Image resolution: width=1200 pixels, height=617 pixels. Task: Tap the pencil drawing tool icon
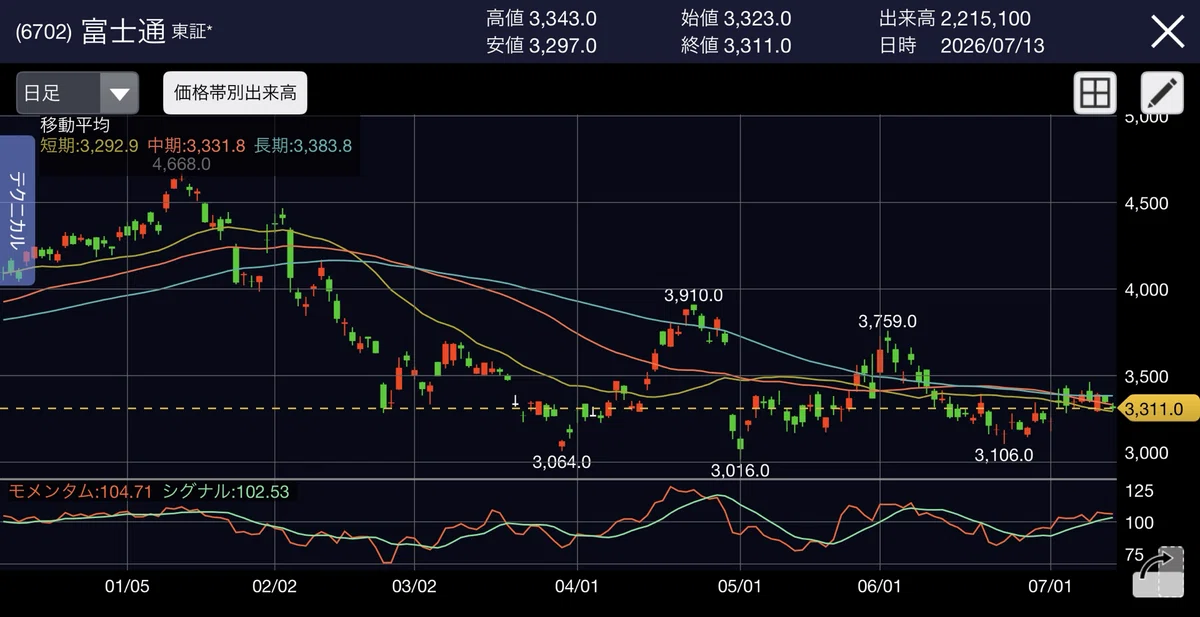pyautogui.click(x=1161, y=93)
